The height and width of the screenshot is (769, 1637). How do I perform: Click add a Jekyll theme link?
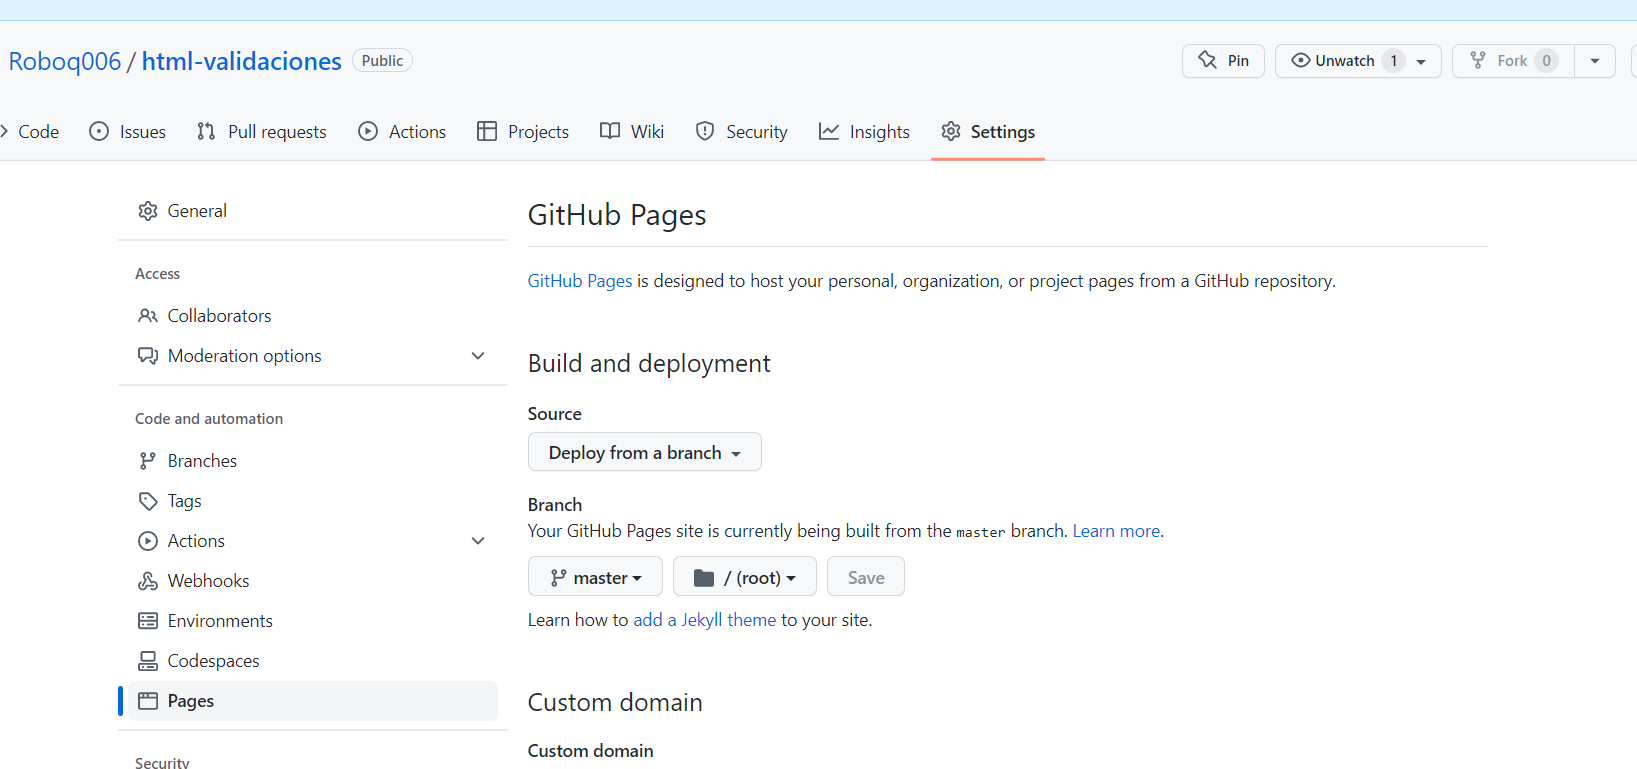coord(705,620)
